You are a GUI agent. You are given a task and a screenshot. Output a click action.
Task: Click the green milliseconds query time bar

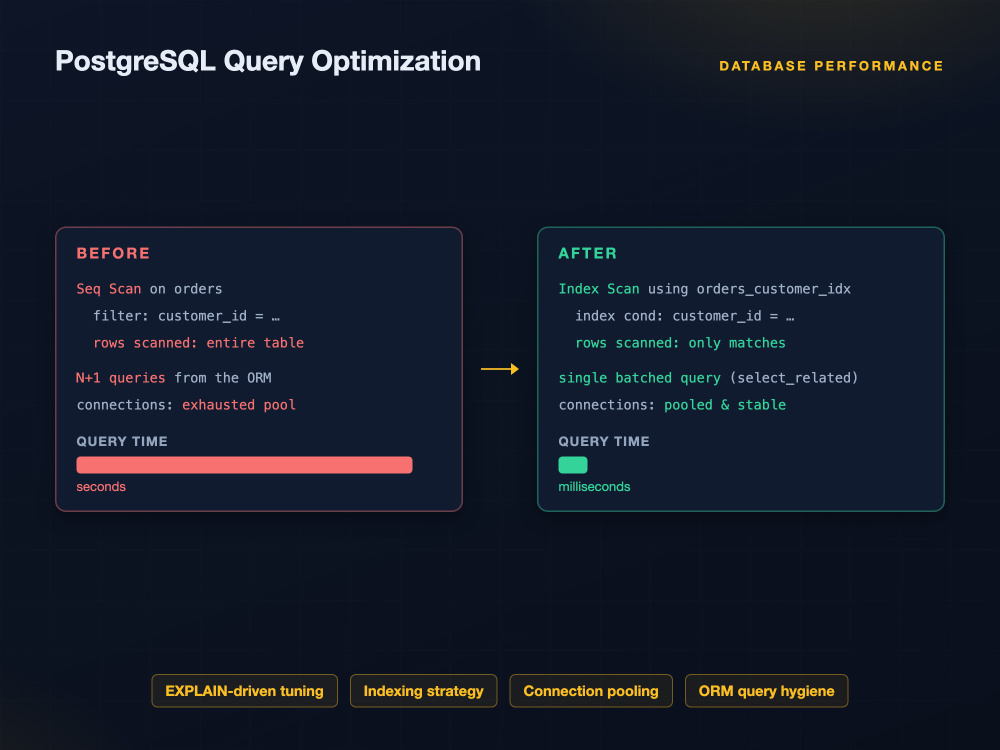[x=573, y=465]
